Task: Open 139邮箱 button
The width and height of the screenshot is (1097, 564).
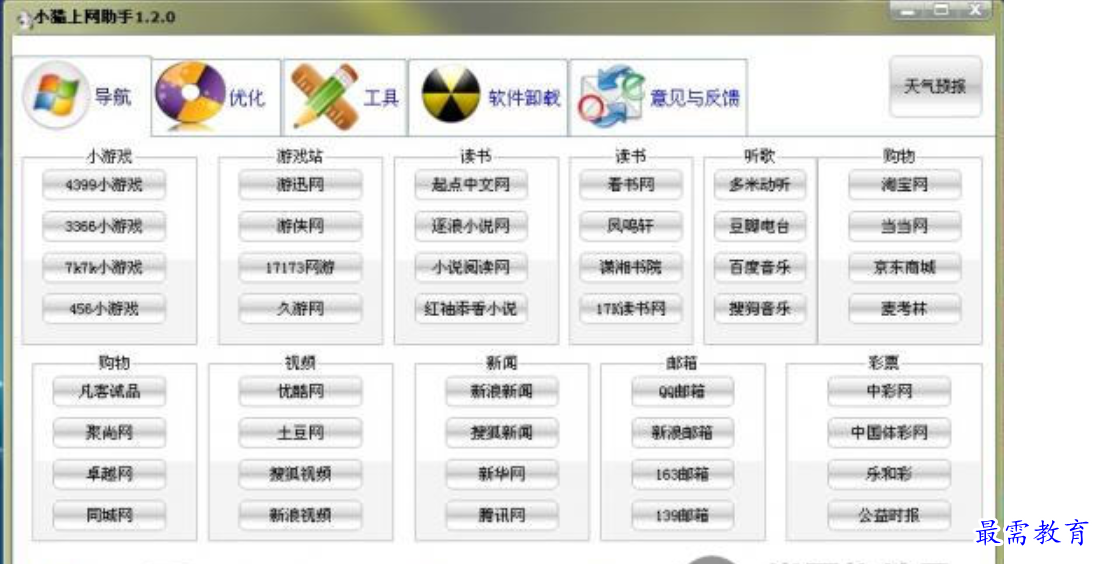Action: 682,515
